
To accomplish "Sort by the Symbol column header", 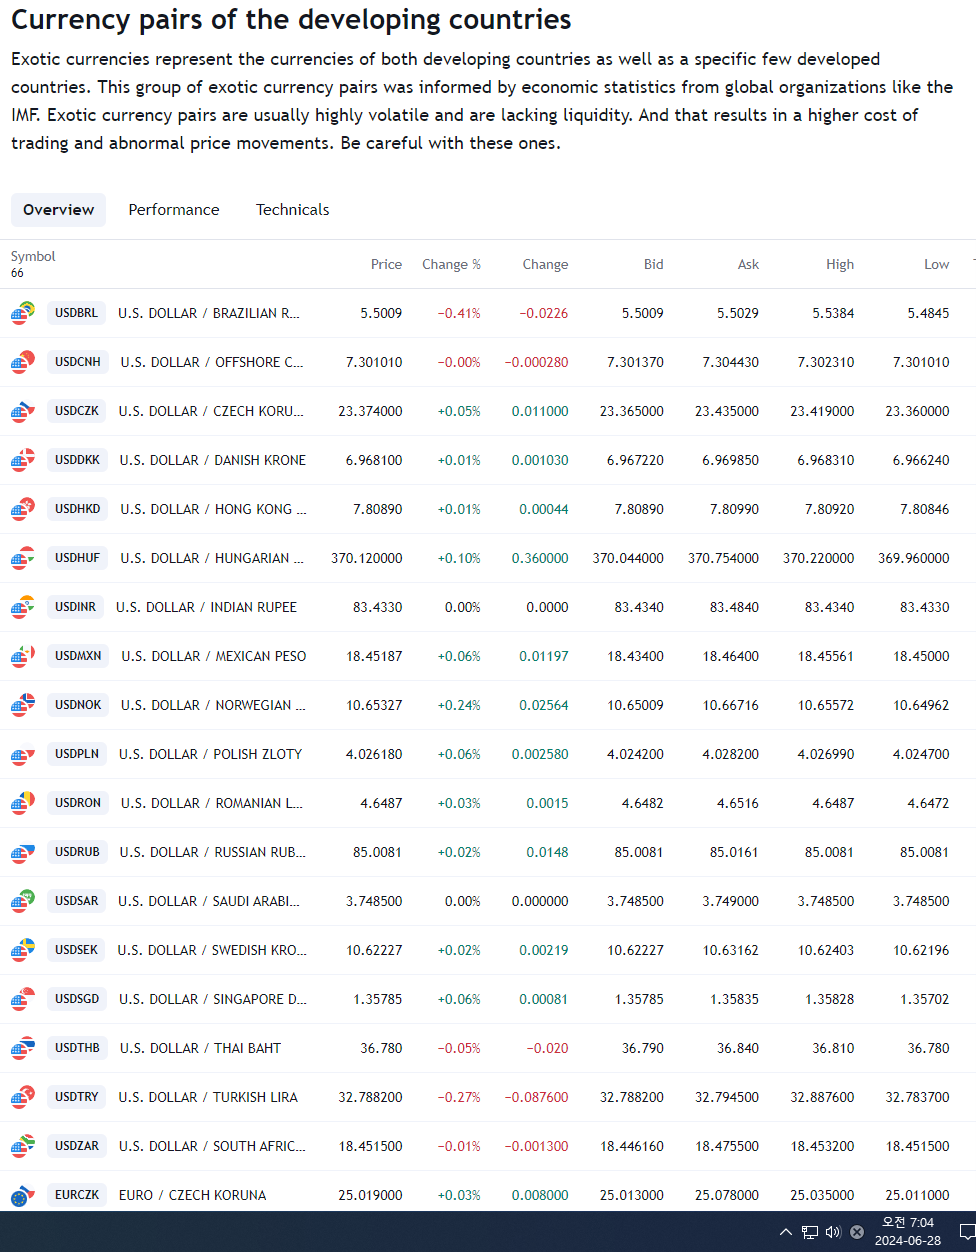I will tap(33, 257).
